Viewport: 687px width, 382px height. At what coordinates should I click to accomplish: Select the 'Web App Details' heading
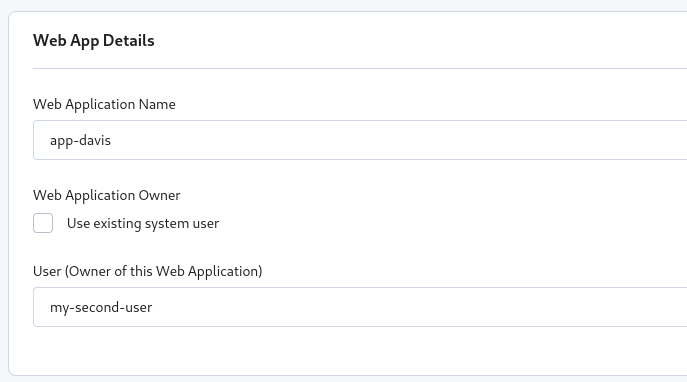pos(94,40)
